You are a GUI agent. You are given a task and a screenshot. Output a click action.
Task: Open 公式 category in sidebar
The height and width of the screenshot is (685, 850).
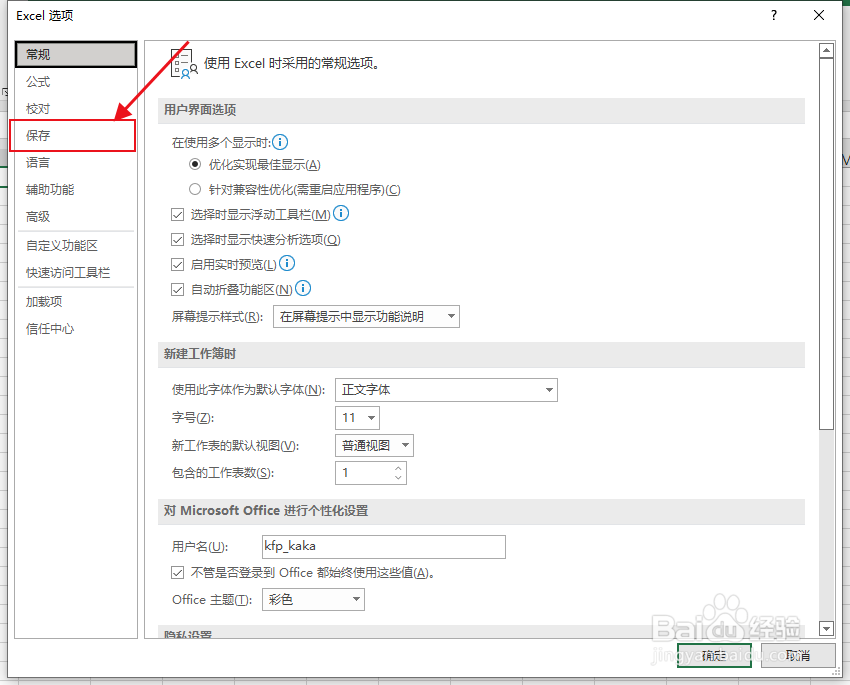pyautogui.click(x=76, y=81)
